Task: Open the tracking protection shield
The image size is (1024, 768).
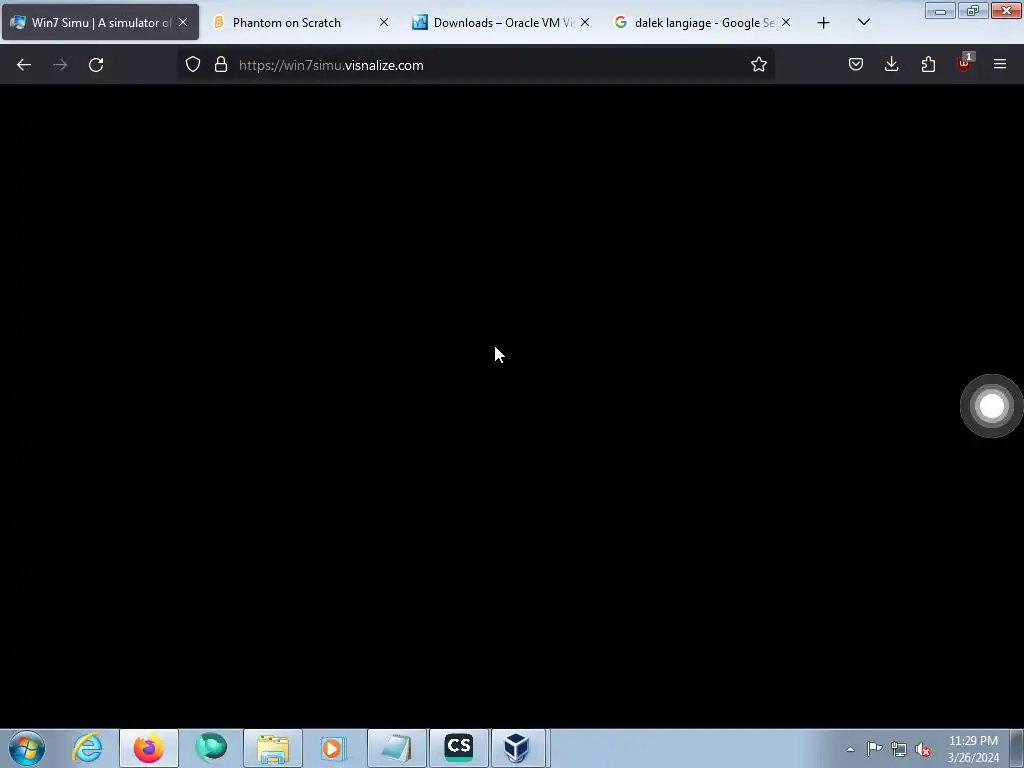Action: coord(193,65)
